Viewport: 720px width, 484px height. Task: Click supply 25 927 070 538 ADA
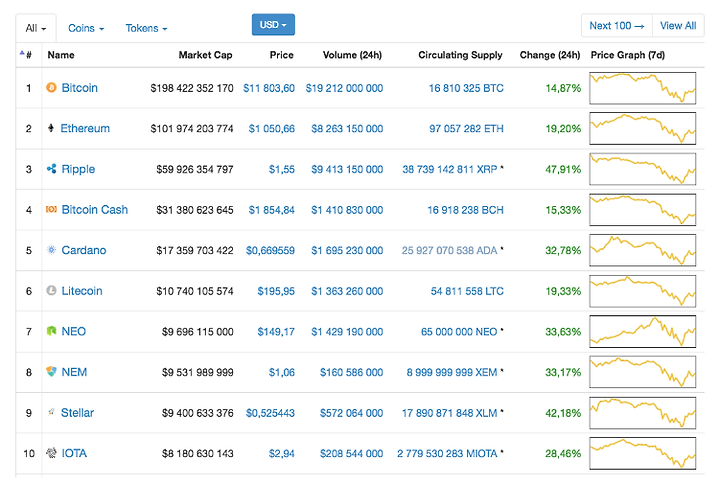[450, 250]
